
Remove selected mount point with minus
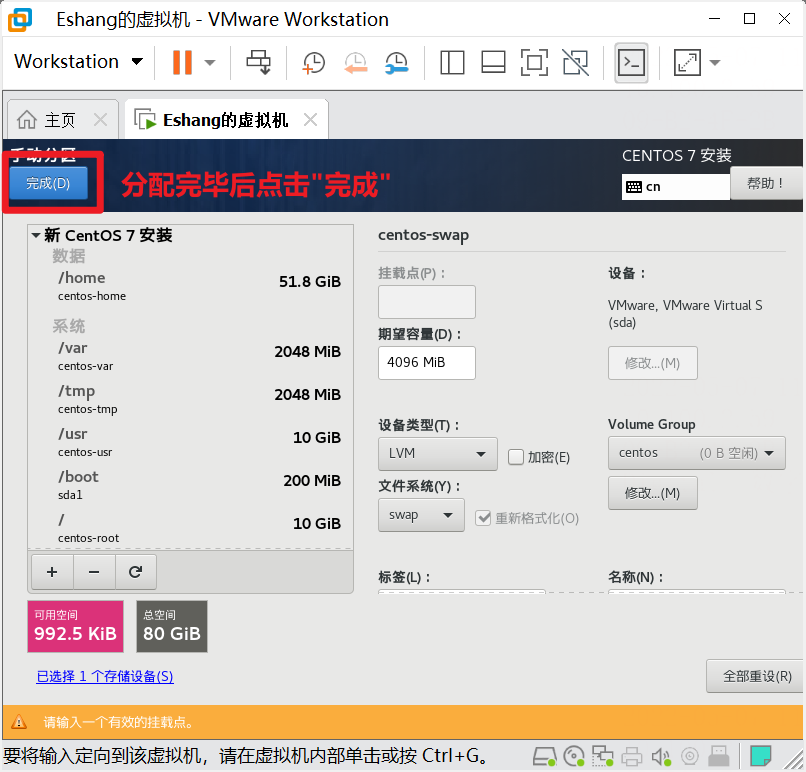point(94,572)
